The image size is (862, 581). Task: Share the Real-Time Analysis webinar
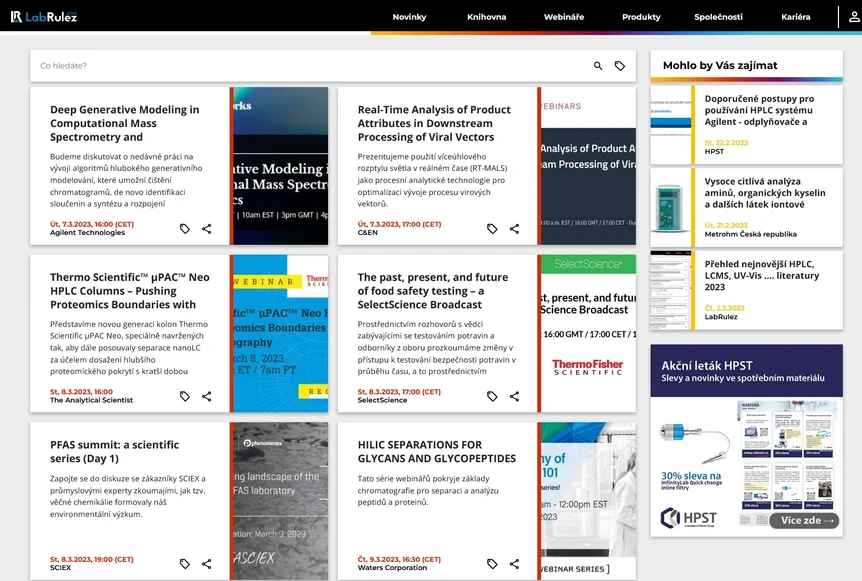(514, 229)
